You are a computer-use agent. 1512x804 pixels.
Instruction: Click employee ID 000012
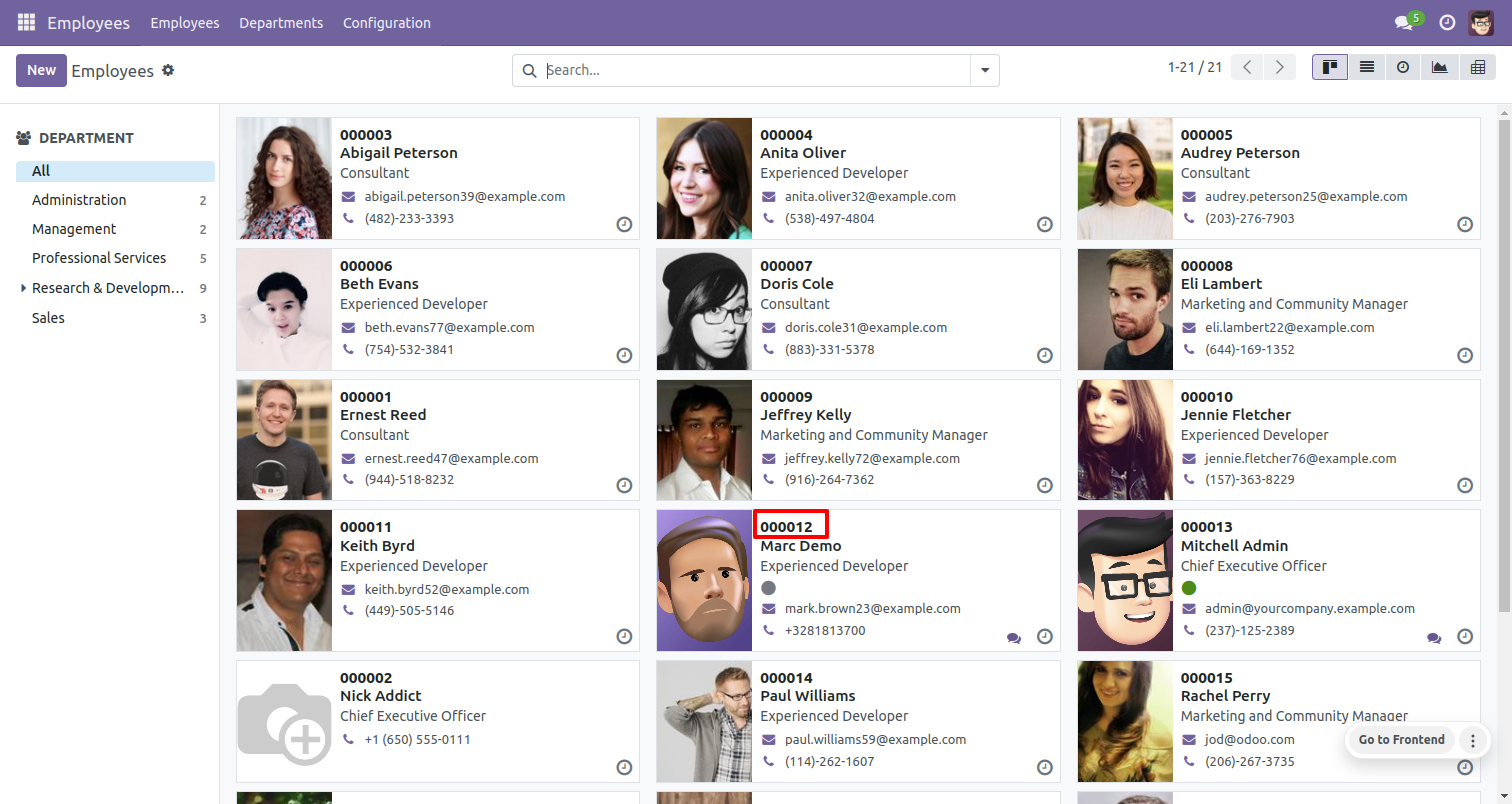click(787, 527)
